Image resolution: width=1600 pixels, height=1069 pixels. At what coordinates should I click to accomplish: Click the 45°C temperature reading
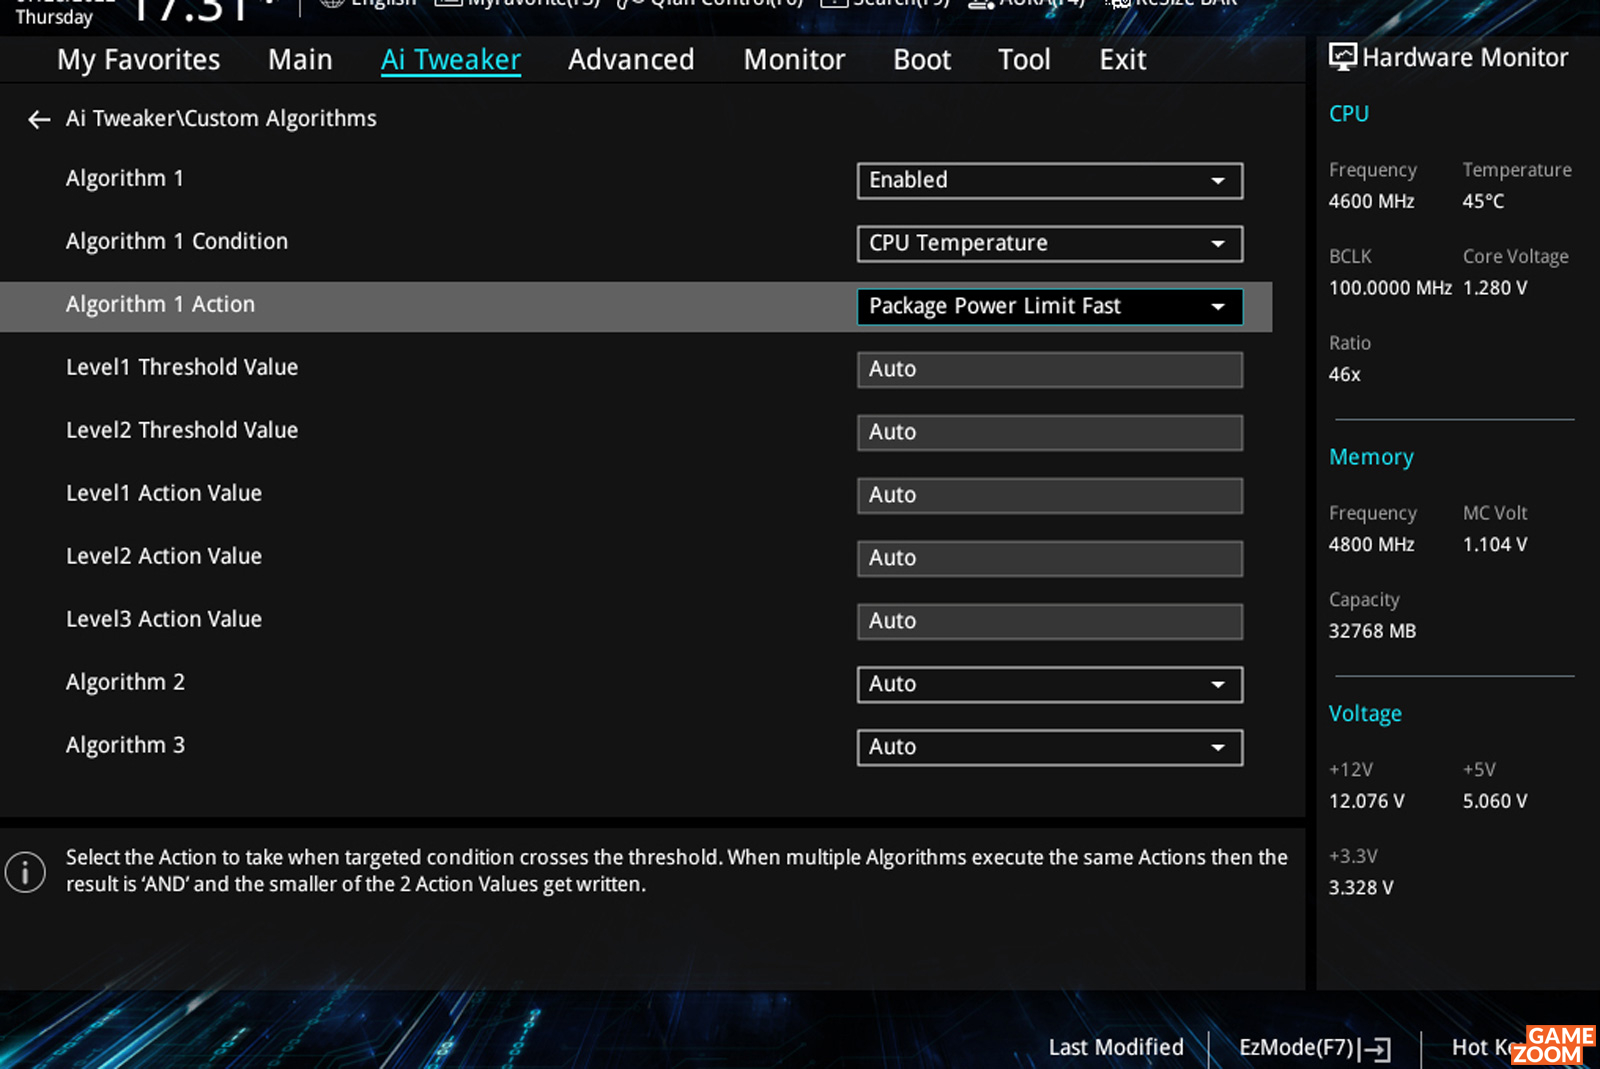1483,202
